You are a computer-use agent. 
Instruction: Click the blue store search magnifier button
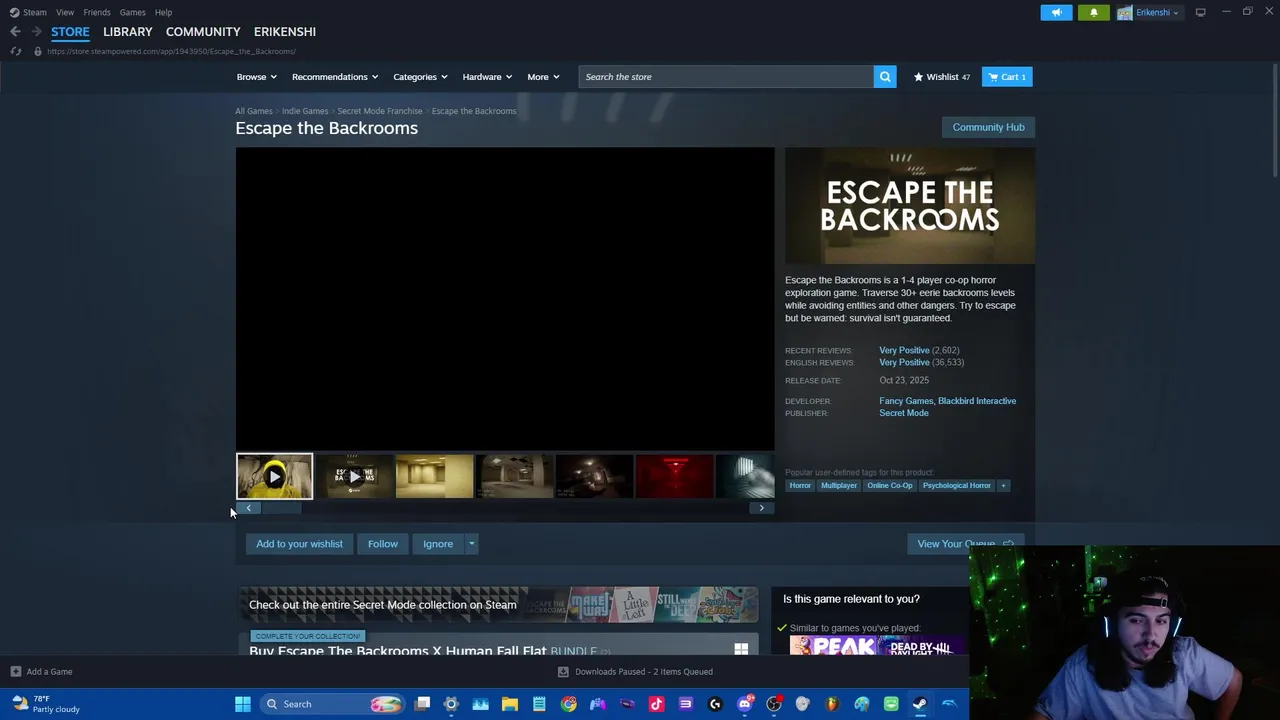tap(885, 77)
